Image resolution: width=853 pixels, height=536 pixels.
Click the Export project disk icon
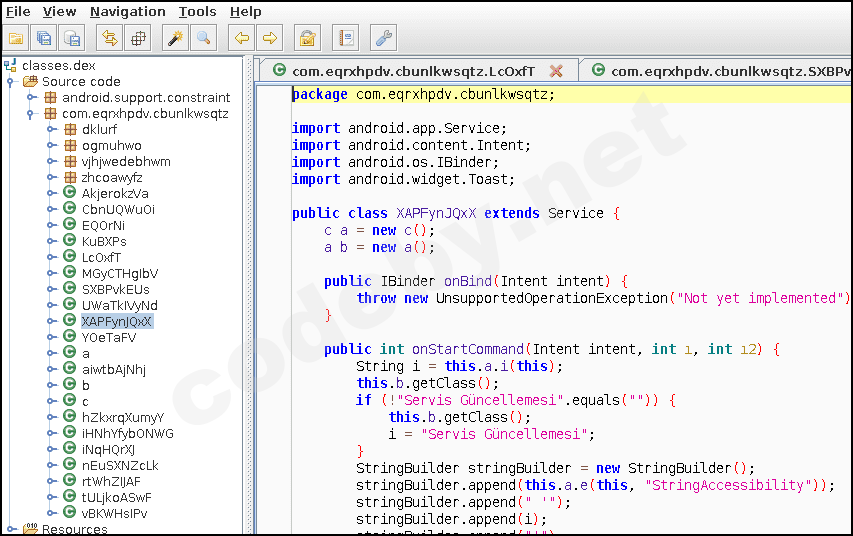click(x=72, y=39)
